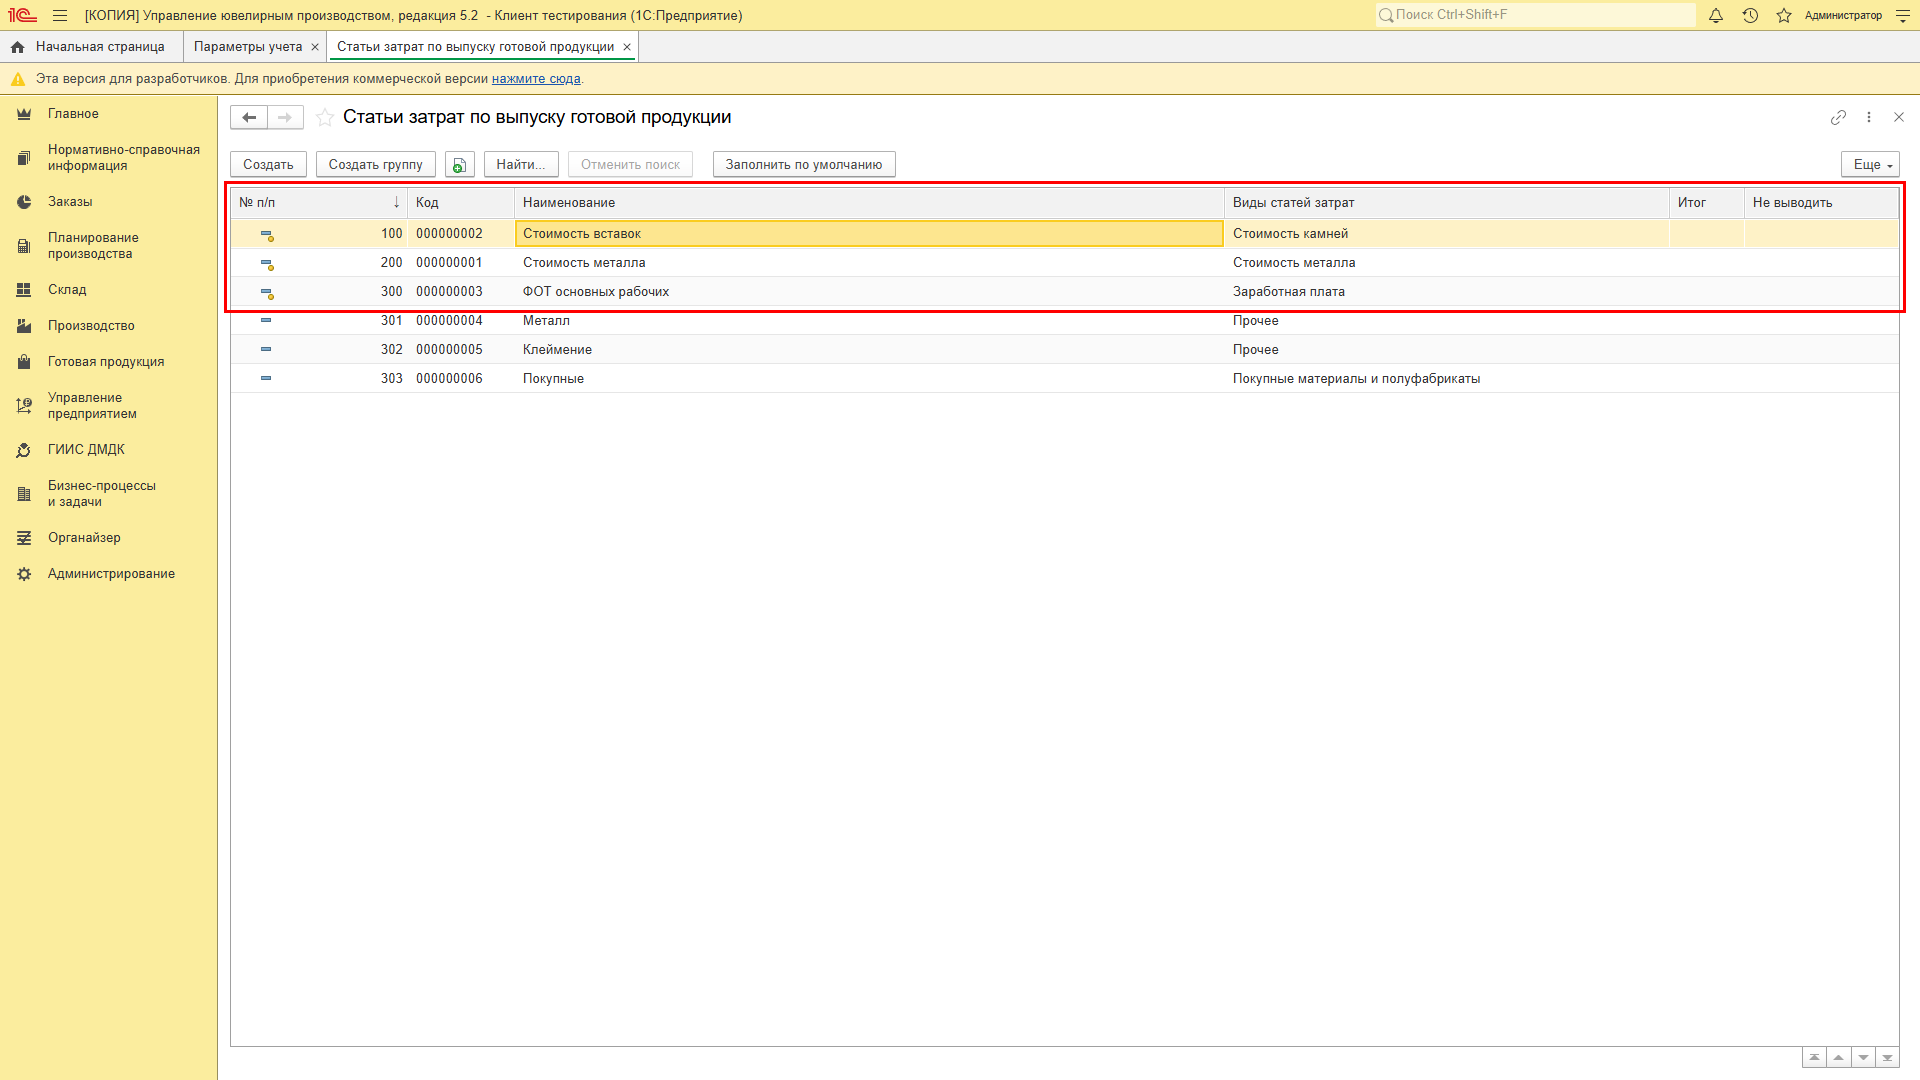The height and width of the screenshot is (1080, 1920).
Task: Click the Создать button
Action: click(268, 165)
